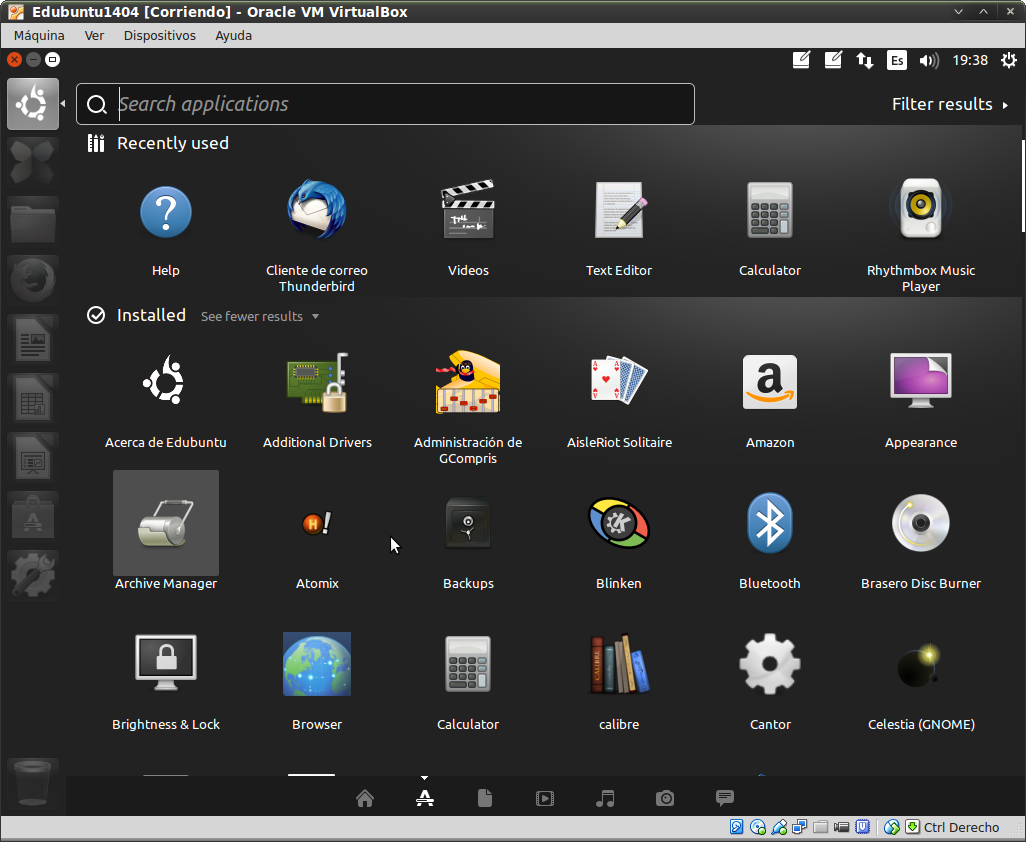Launch calibre e-book manager
Image resolution: width=1026 pixels, height=842 pixels.
point(619,664)
